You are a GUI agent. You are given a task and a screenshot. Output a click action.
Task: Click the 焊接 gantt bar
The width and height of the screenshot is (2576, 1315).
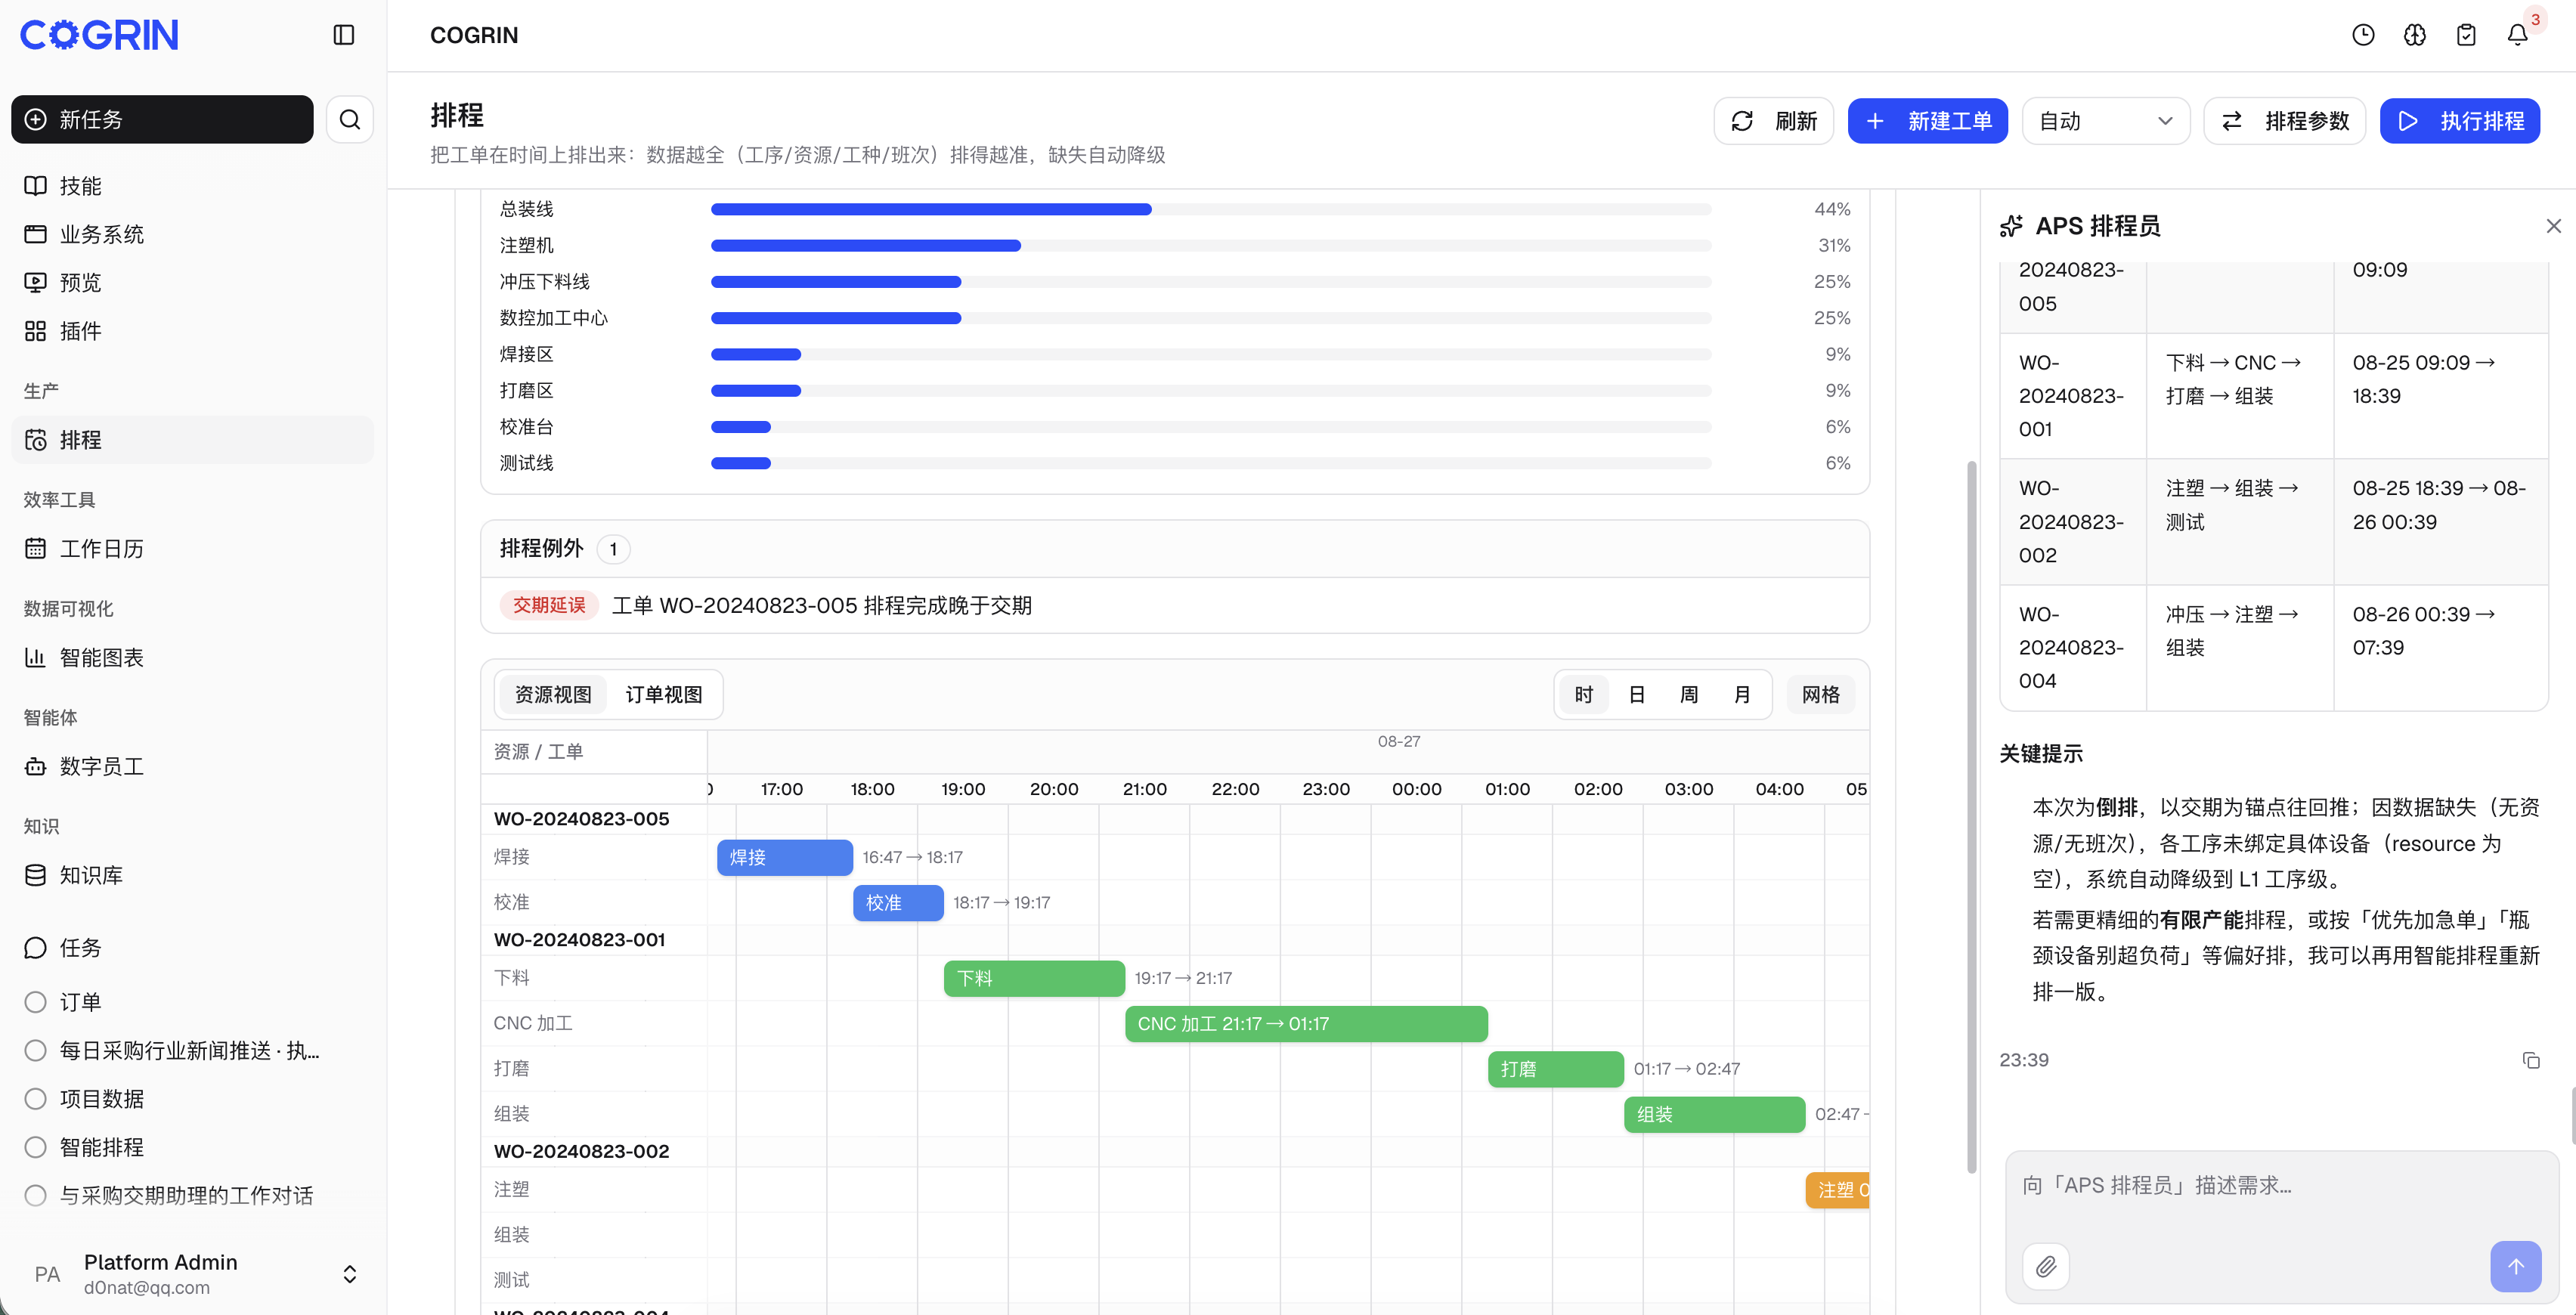[785, 858]
